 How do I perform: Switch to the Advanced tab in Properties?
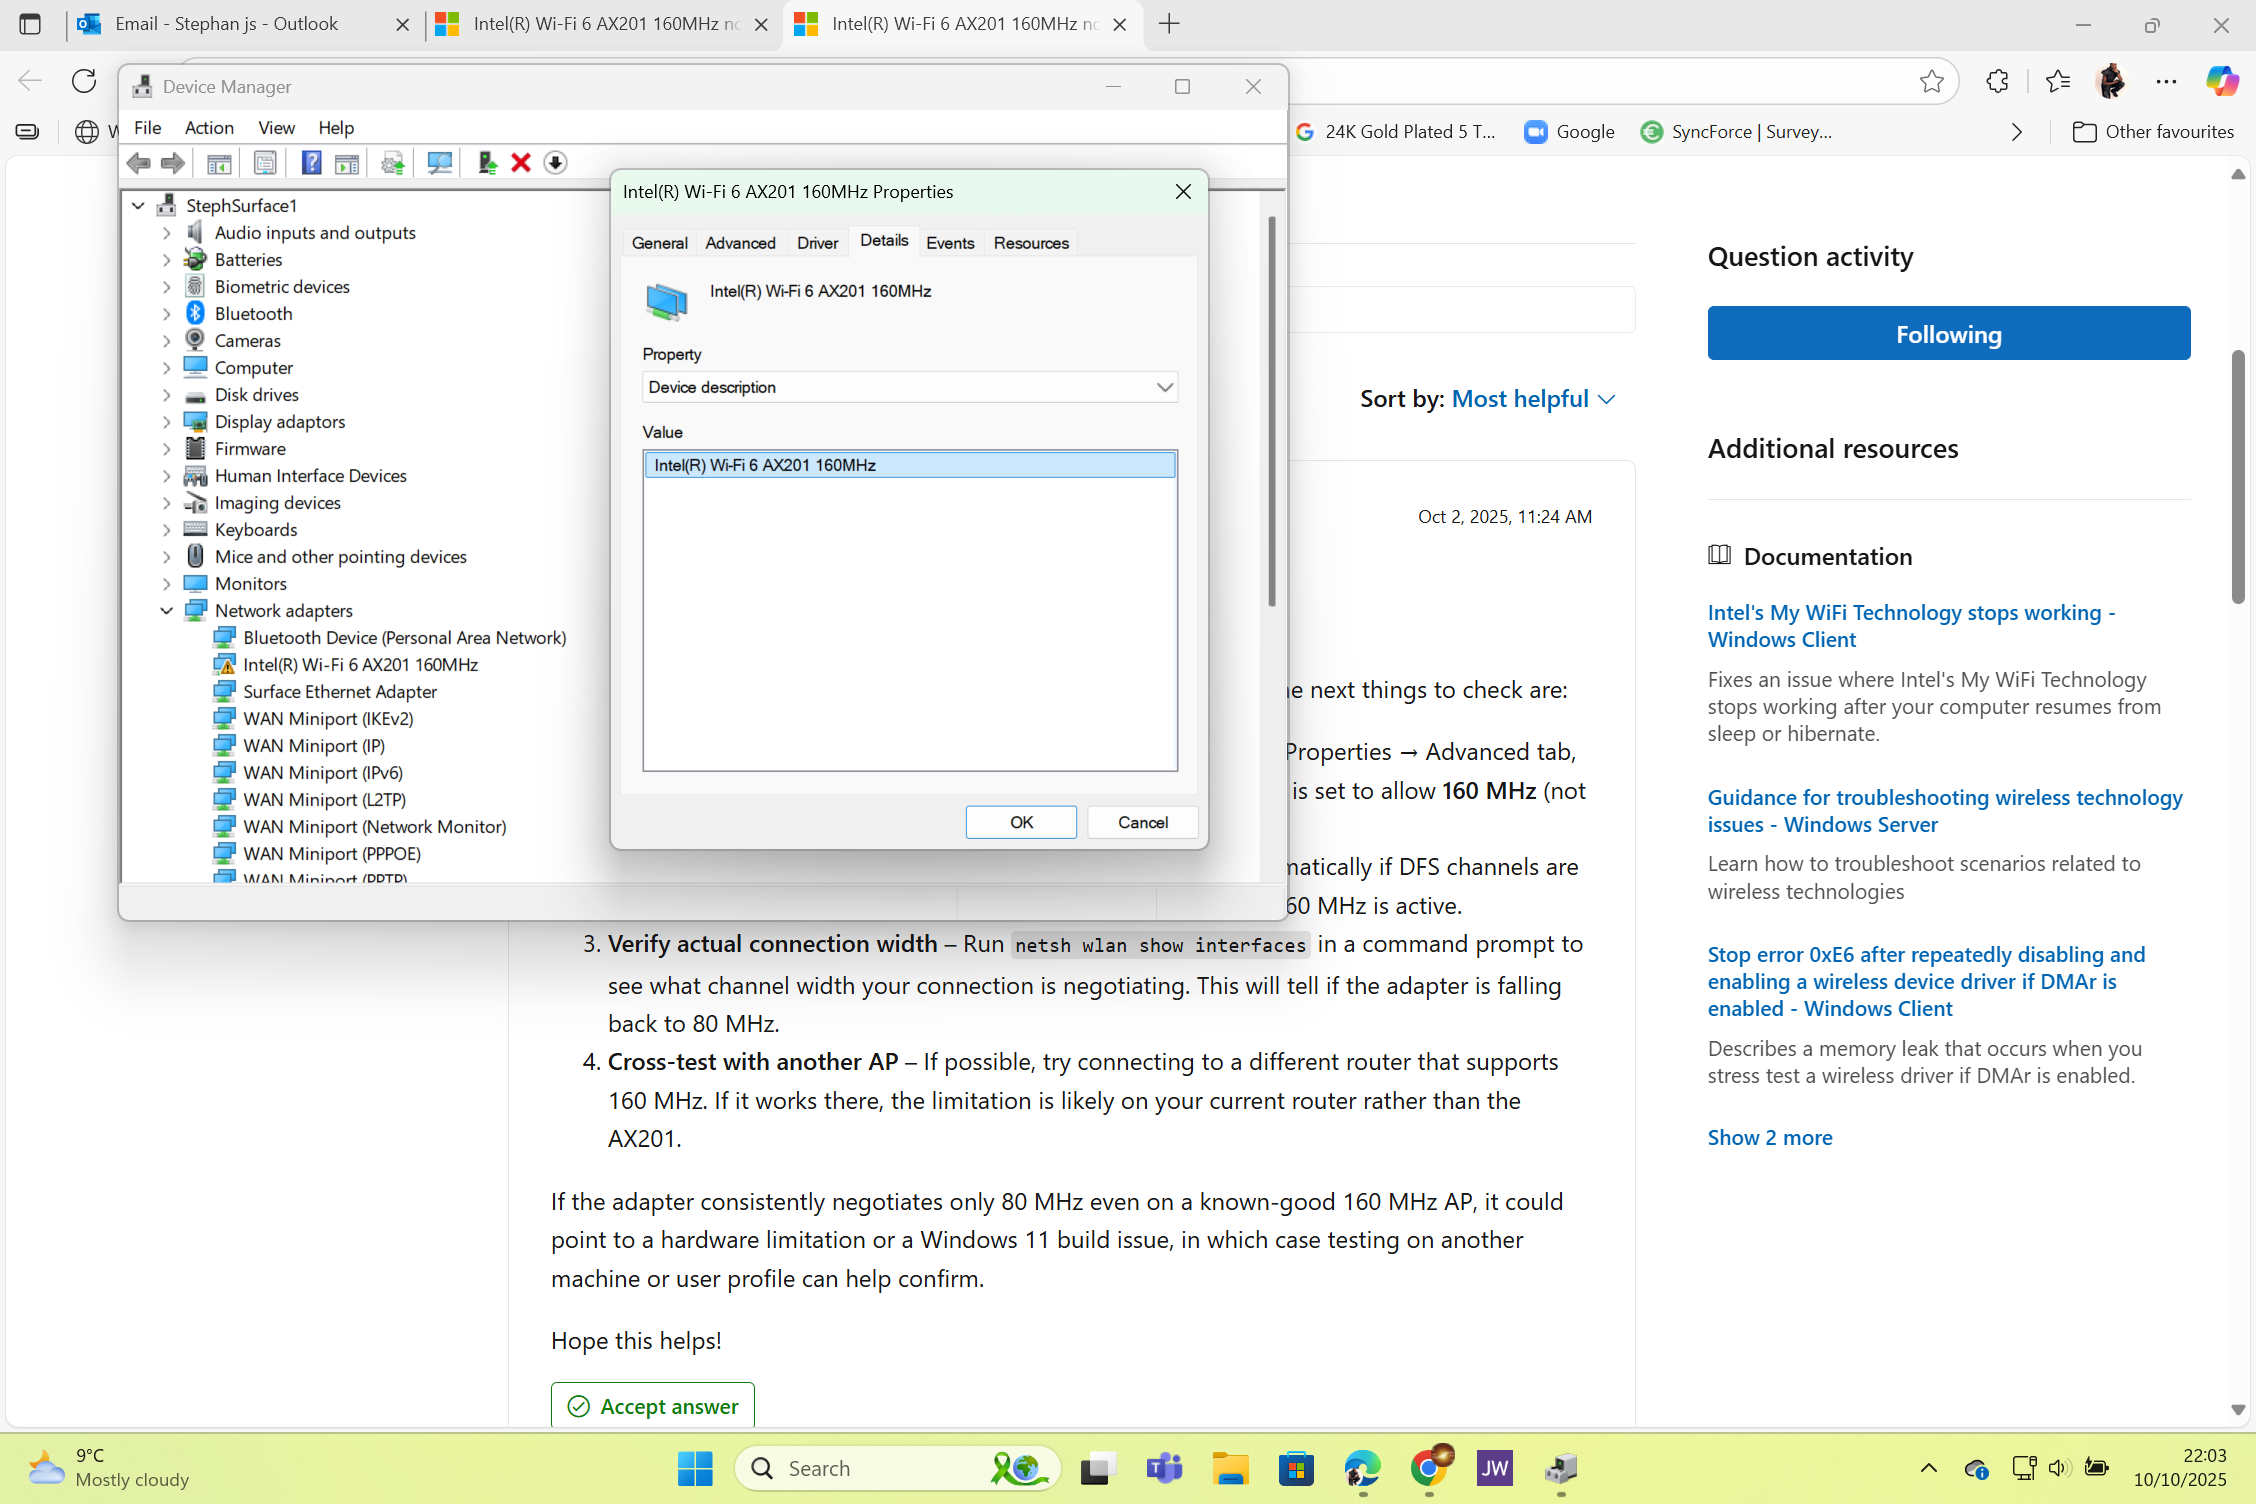pyautogui.click(x=740, y=243)
